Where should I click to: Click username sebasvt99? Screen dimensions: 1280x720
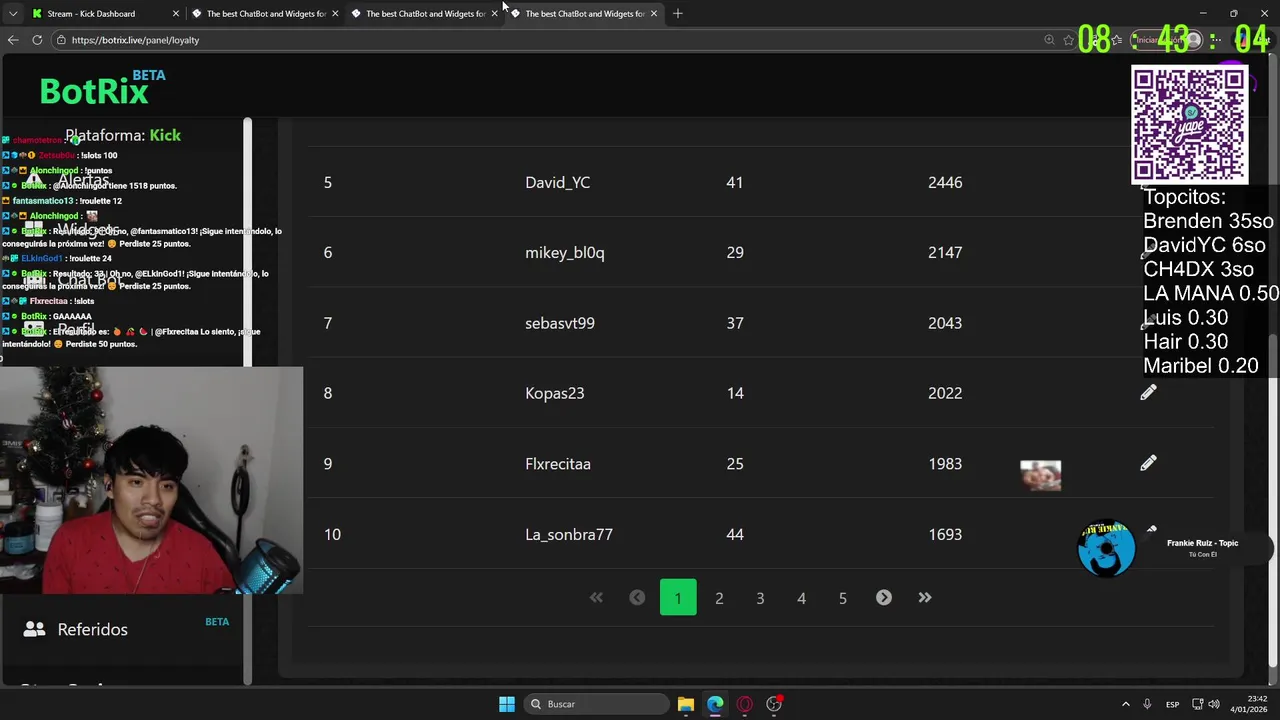[x=560, y=323]
